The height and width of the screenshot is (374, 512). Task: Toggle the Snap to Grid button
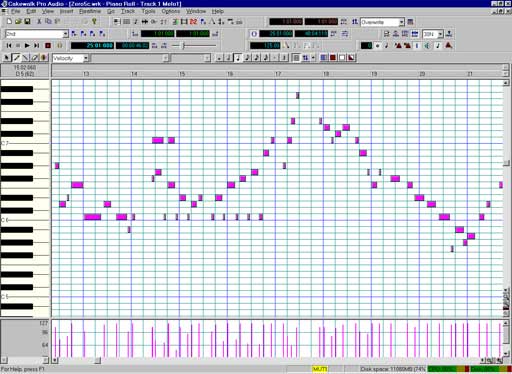pos(296,58)
